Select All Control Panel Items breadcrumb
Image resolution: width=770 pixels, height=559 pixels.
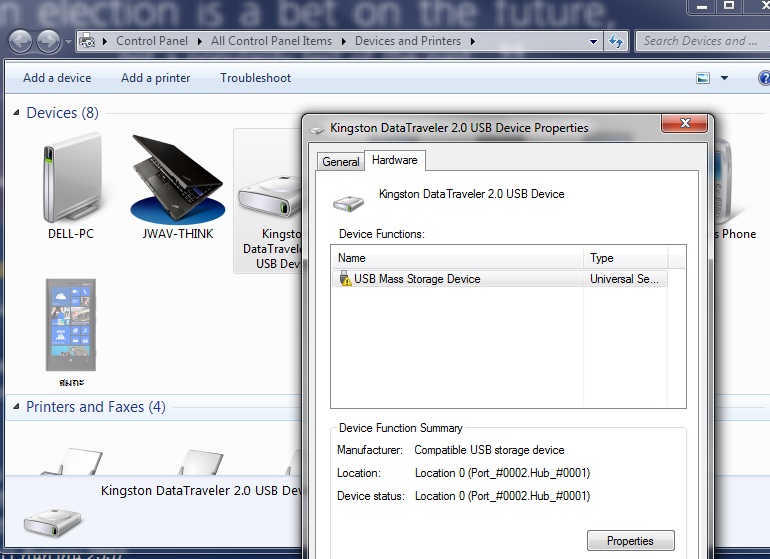click(x=271, y=41)
